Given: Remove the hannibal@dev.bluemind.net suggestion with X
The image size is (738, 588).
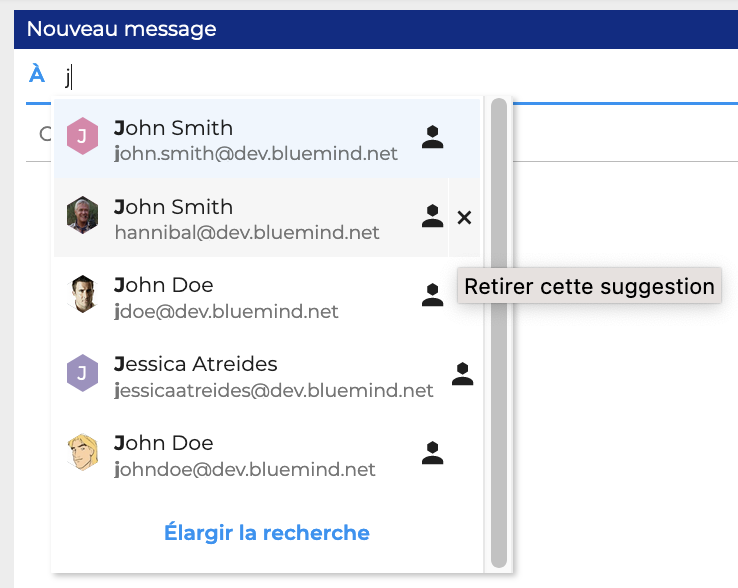Looking at the screenshot, I should (x=464, y=217).
